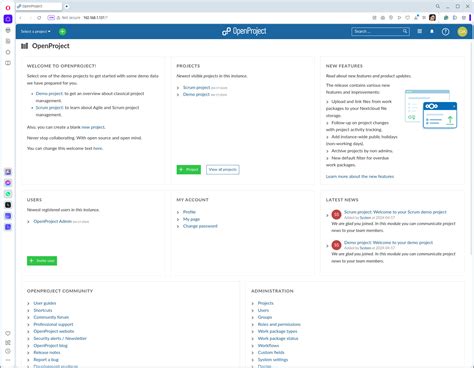Open User guides in Community section
This screenshot has width=474, height=368.
[x=45, y=303]
